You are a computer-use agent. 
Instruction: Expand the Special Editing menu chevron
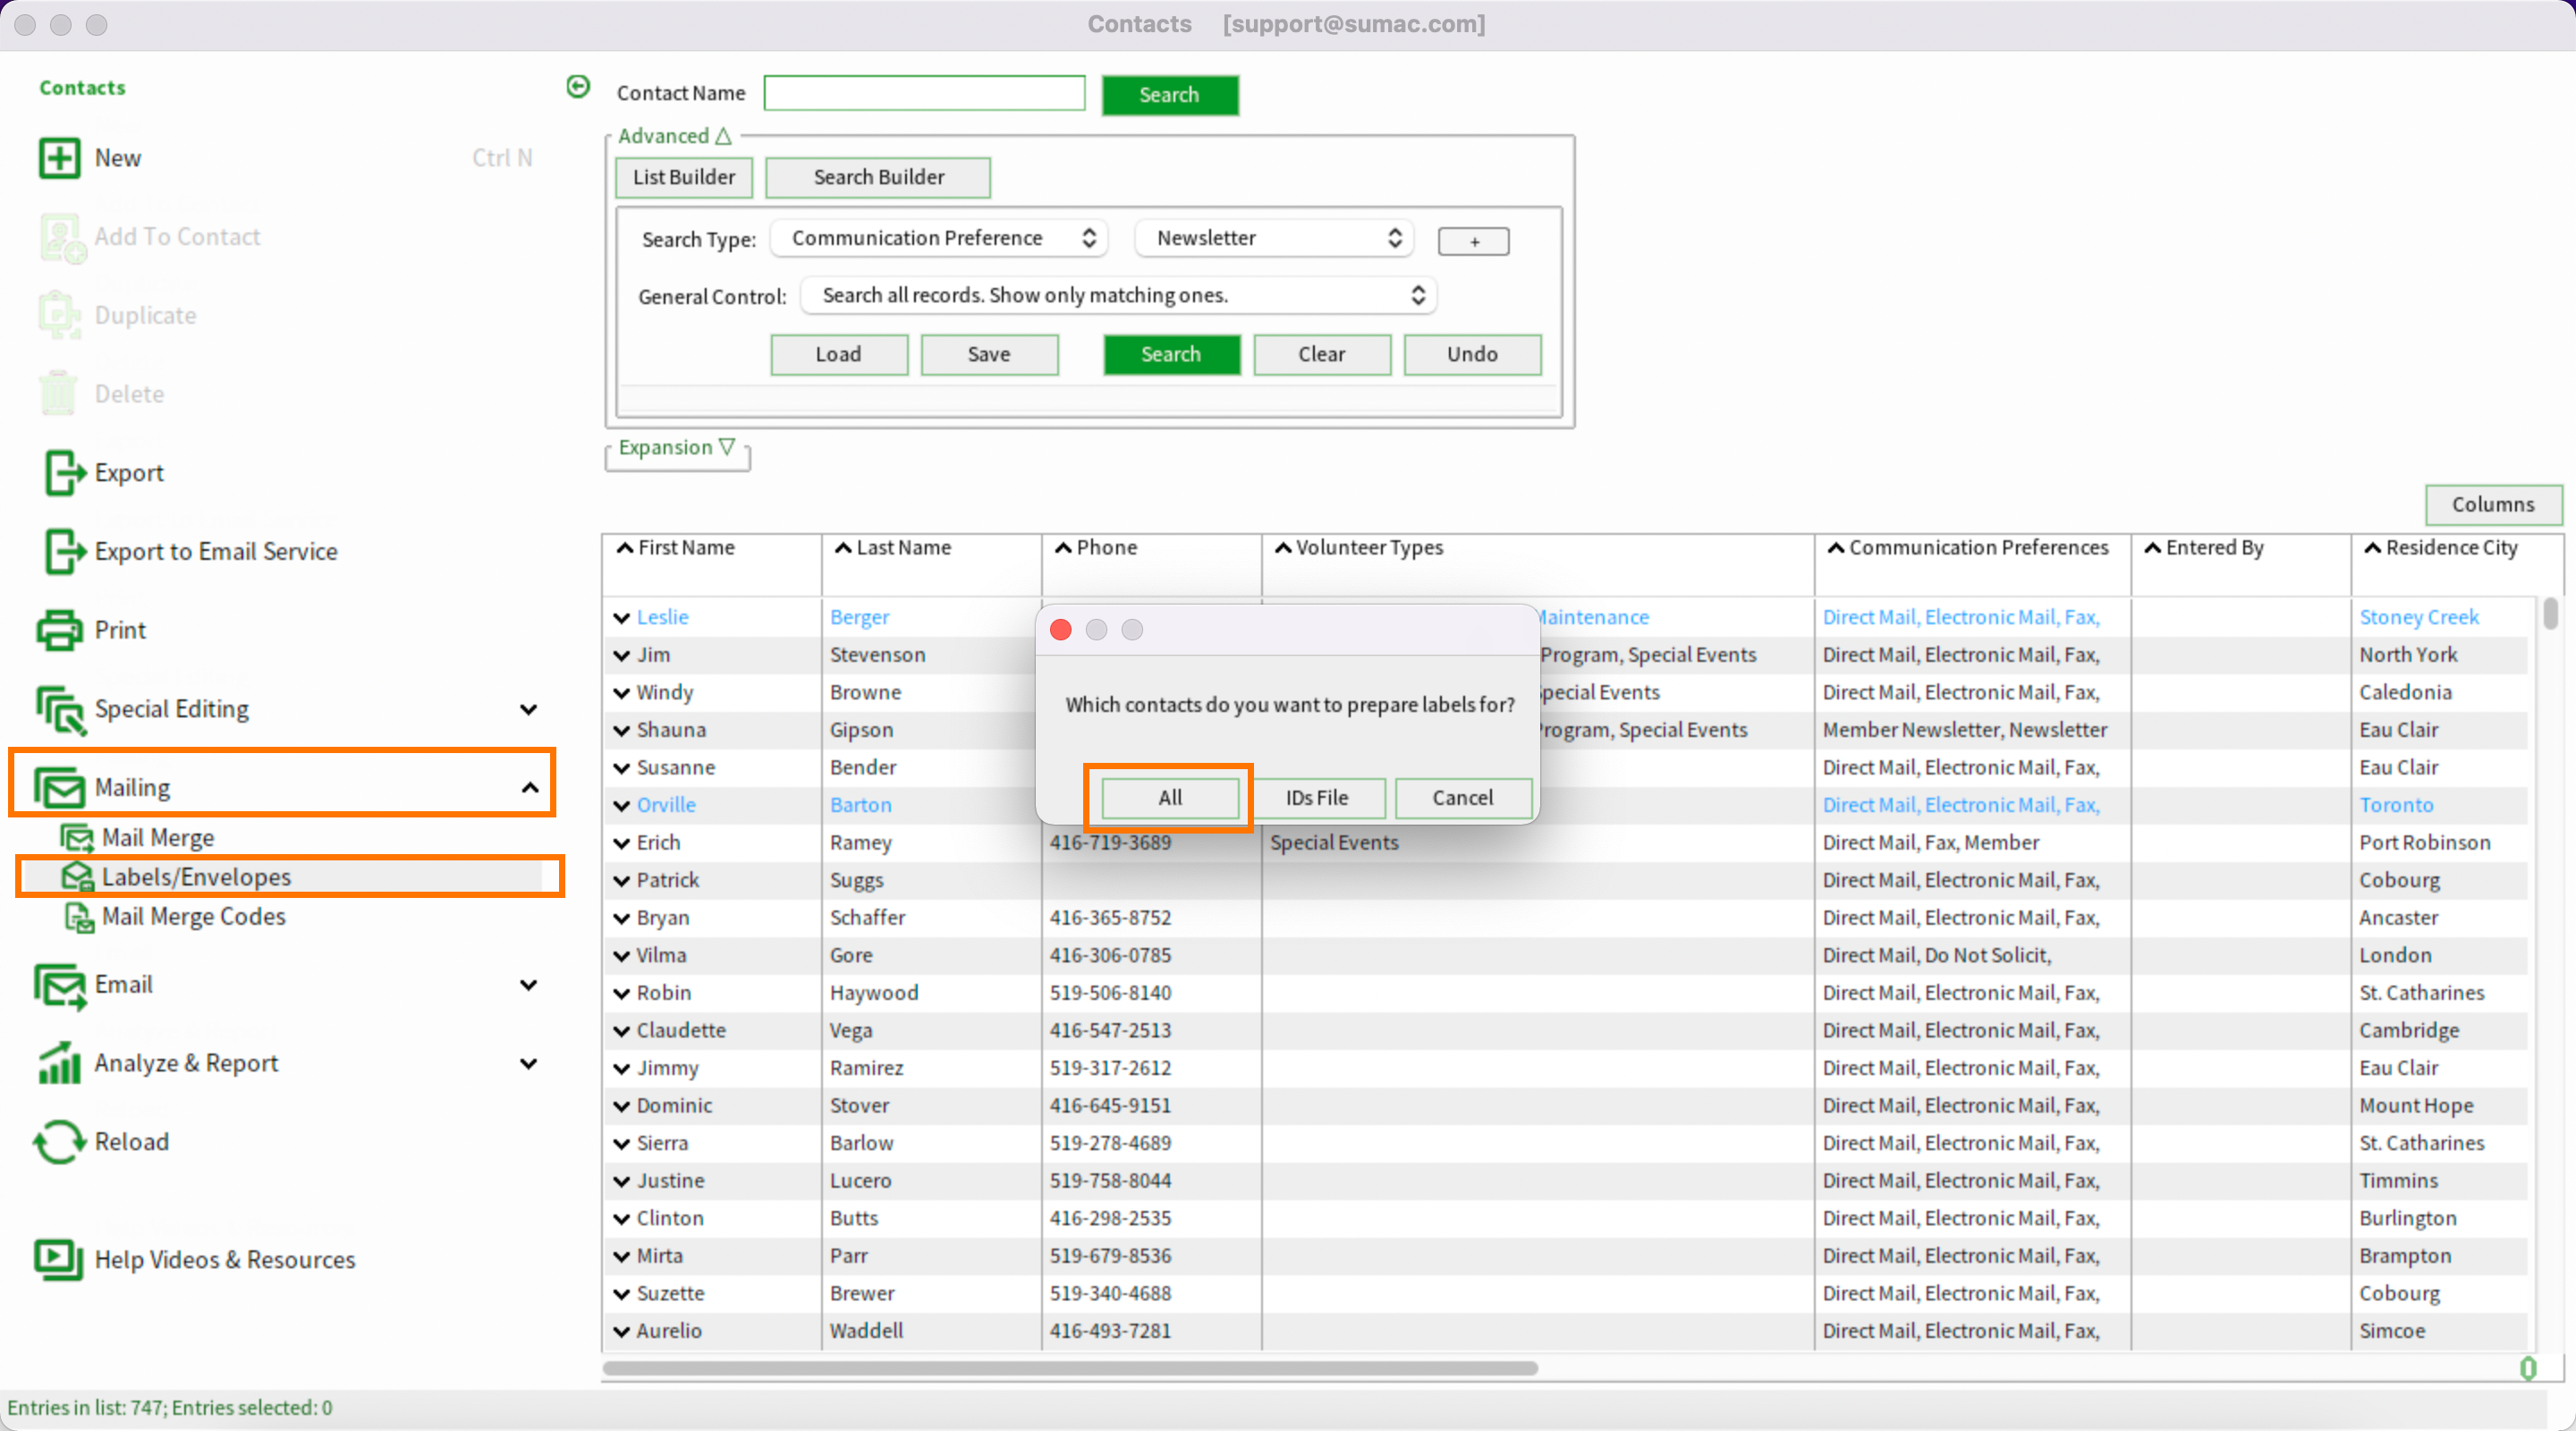coord(529,709)
